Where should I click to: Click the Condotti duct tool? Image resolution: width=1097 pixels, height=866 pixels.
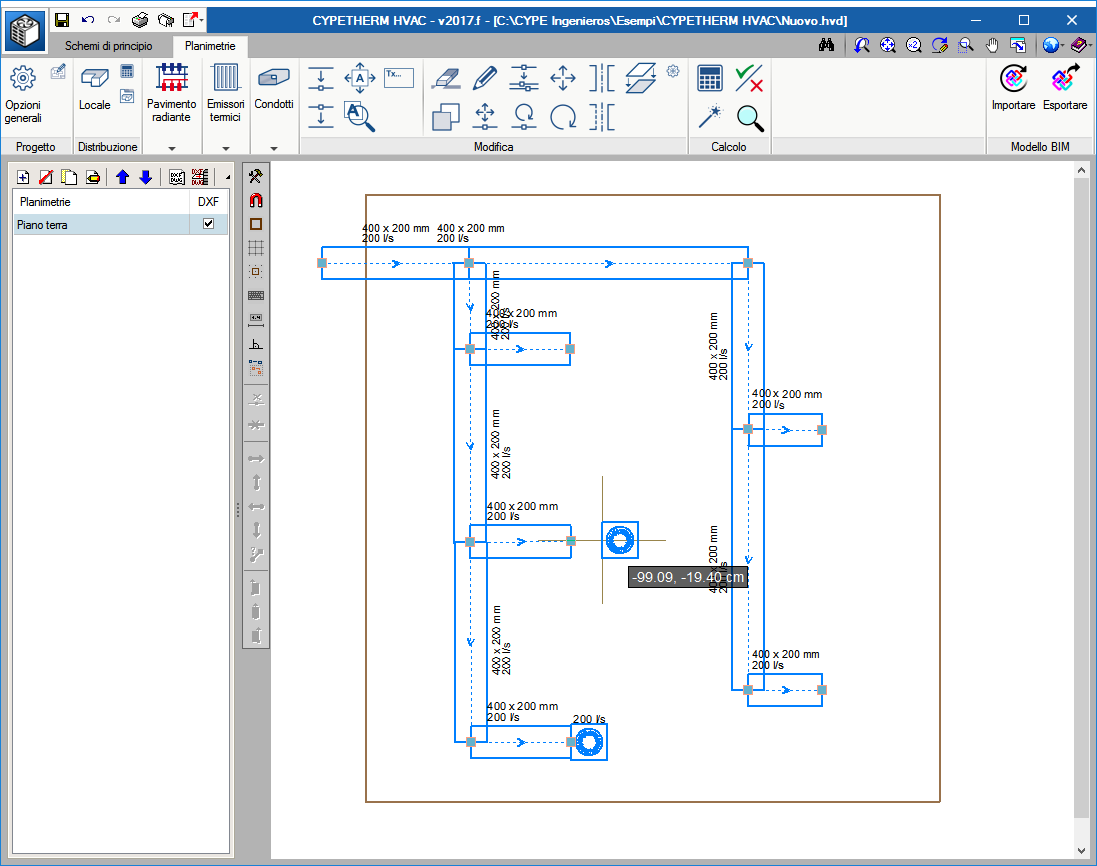click(274, 87)
